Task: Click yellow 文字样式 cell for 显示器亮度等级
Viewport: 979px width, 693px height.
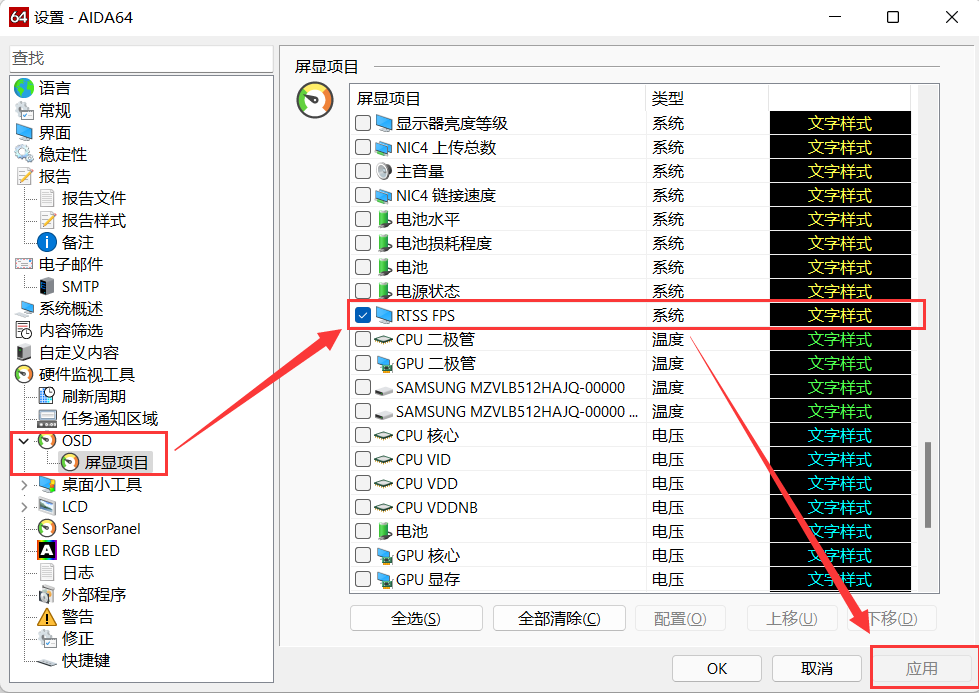Action: (840, 123)
